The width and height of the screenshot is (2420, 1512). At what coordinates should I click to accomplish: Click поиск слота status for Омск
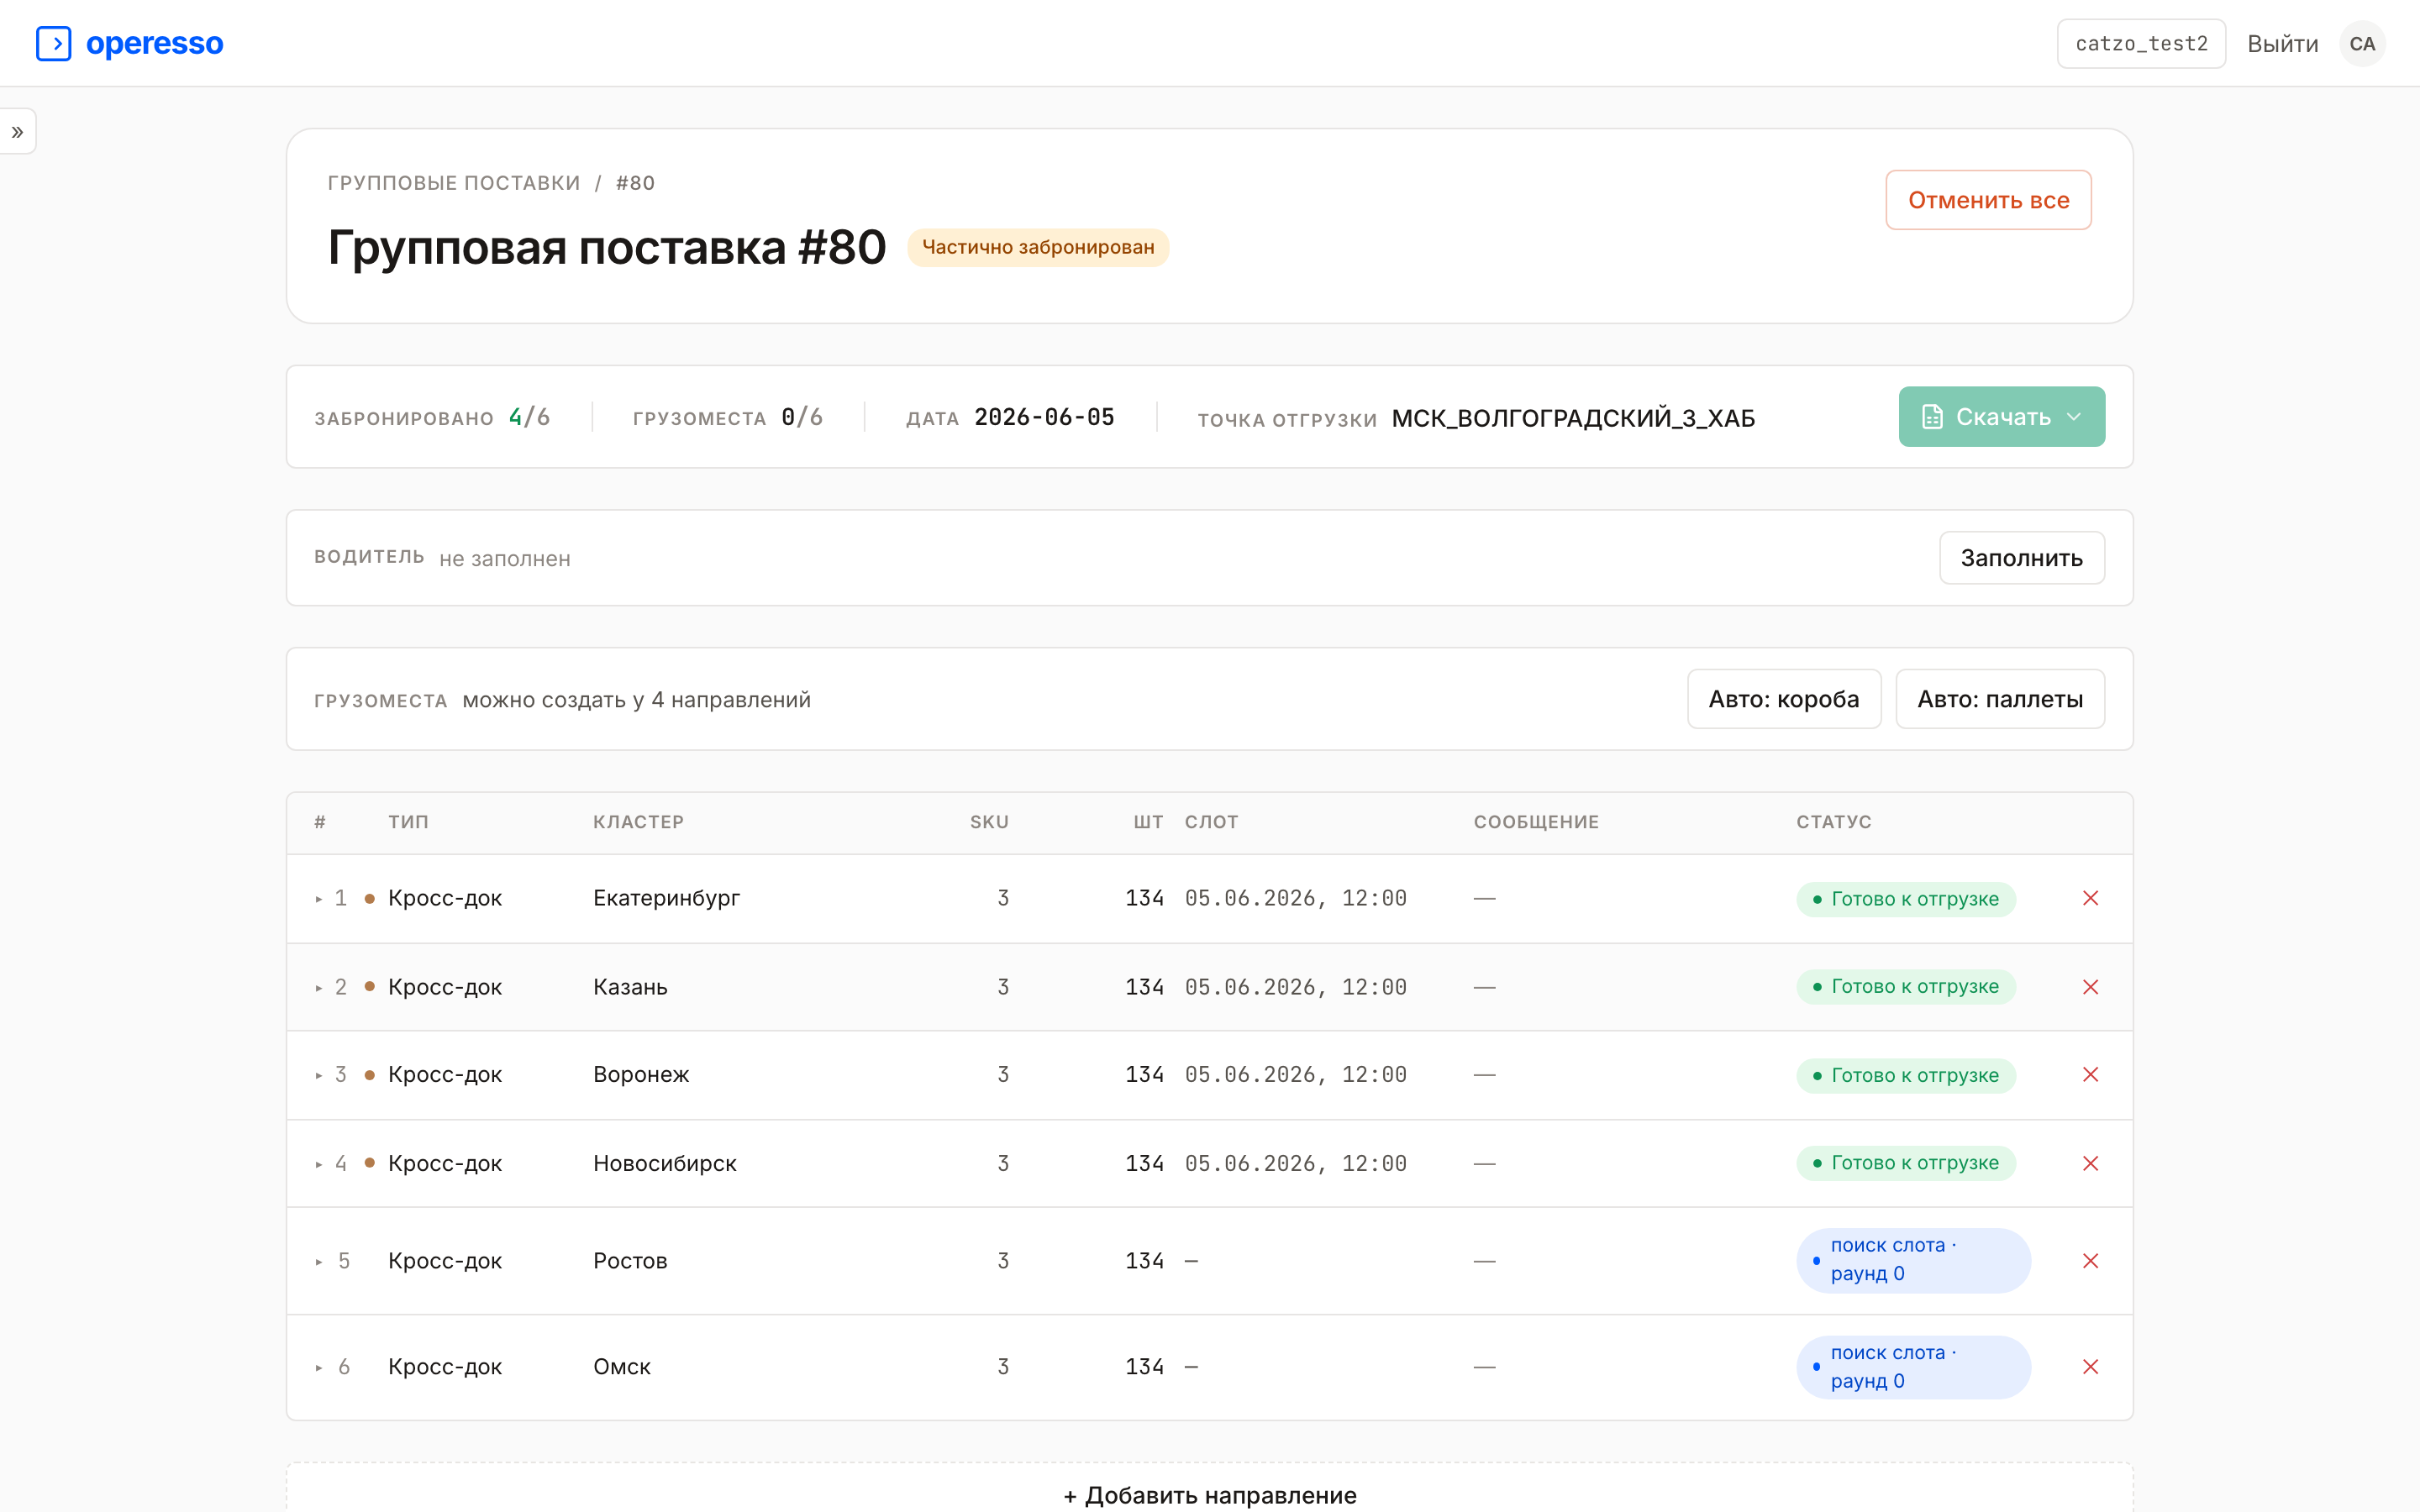1913,1366
